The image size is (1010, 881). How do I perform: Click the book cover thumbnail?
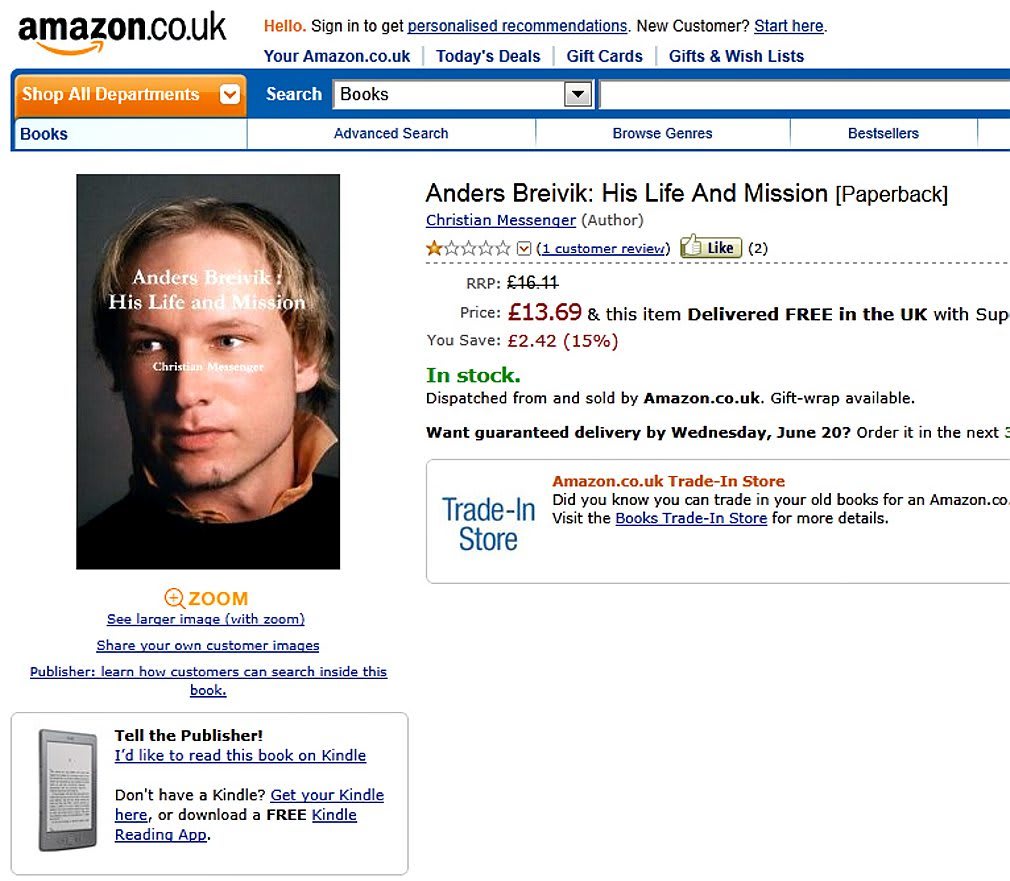(208, 372)
